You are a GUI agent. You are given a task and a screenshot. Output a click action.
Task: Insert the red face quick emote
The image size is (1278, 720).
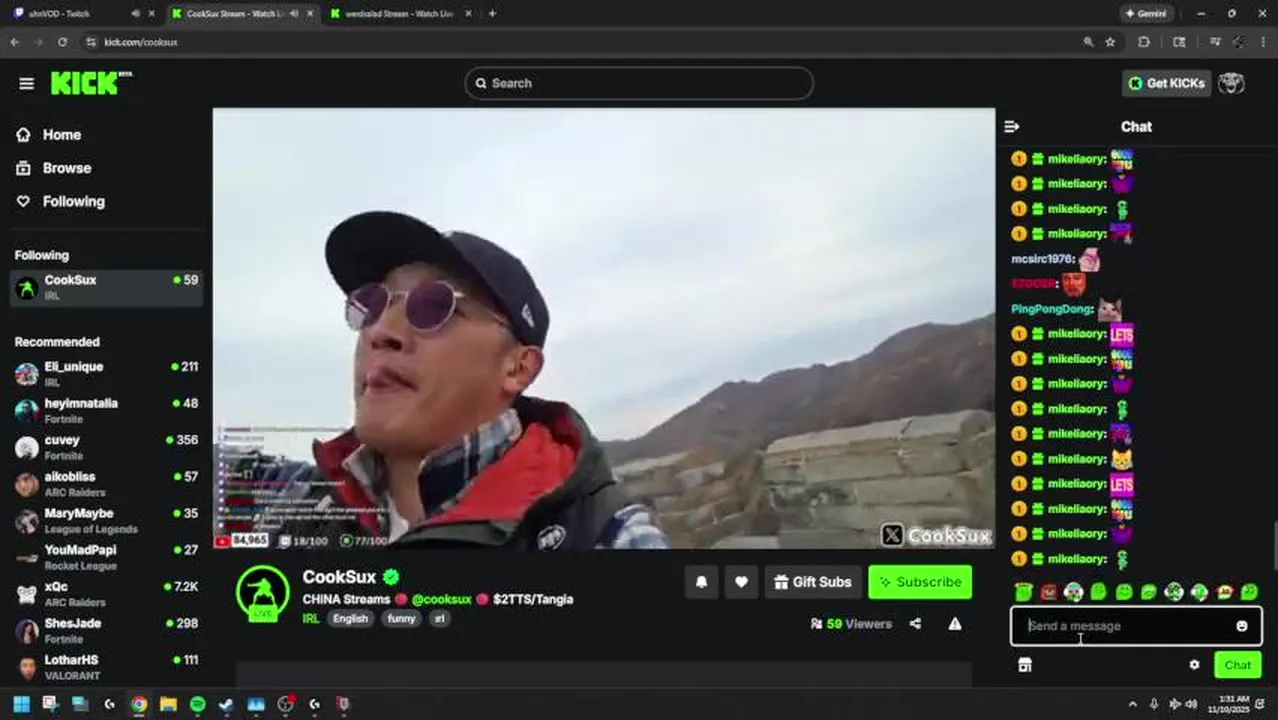1048,592
